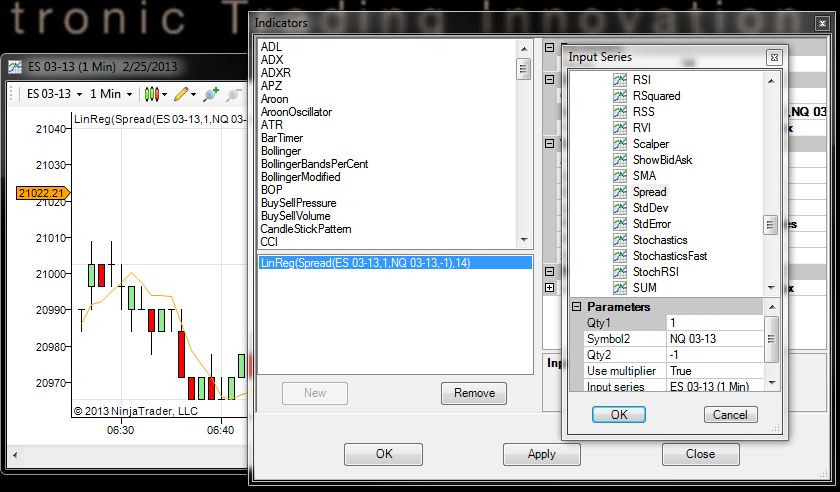Select Bollinger in the indicators list
Image resolution: width=840 pixels, height=492 pixels.
281,151
